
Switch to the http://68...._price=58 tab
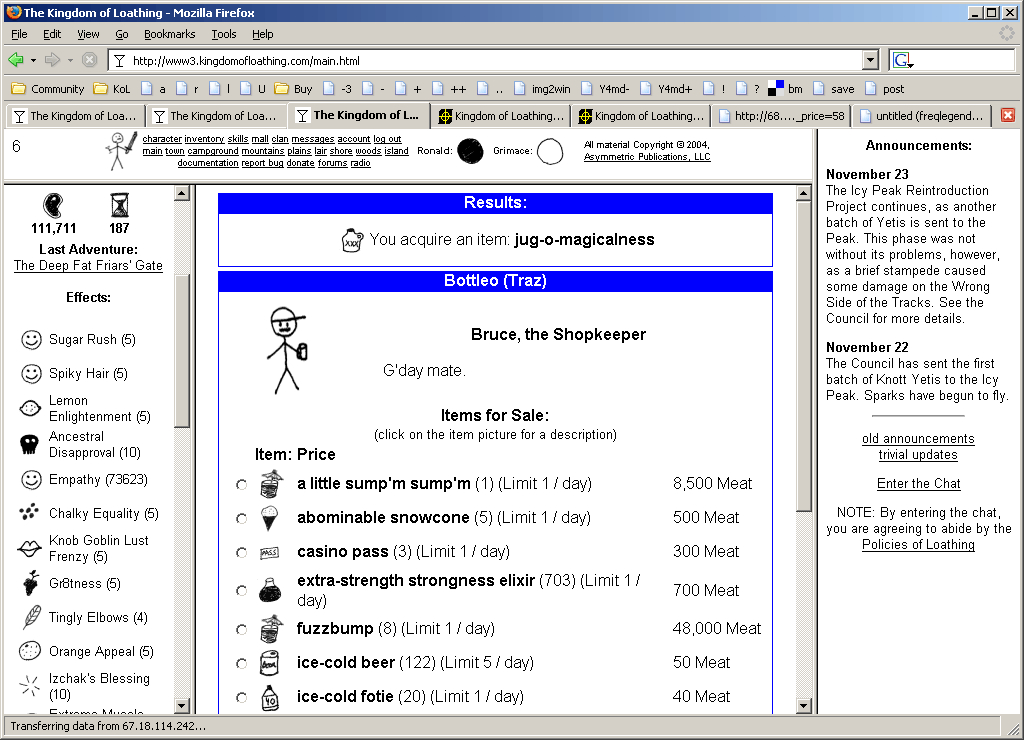coord(782,116)
